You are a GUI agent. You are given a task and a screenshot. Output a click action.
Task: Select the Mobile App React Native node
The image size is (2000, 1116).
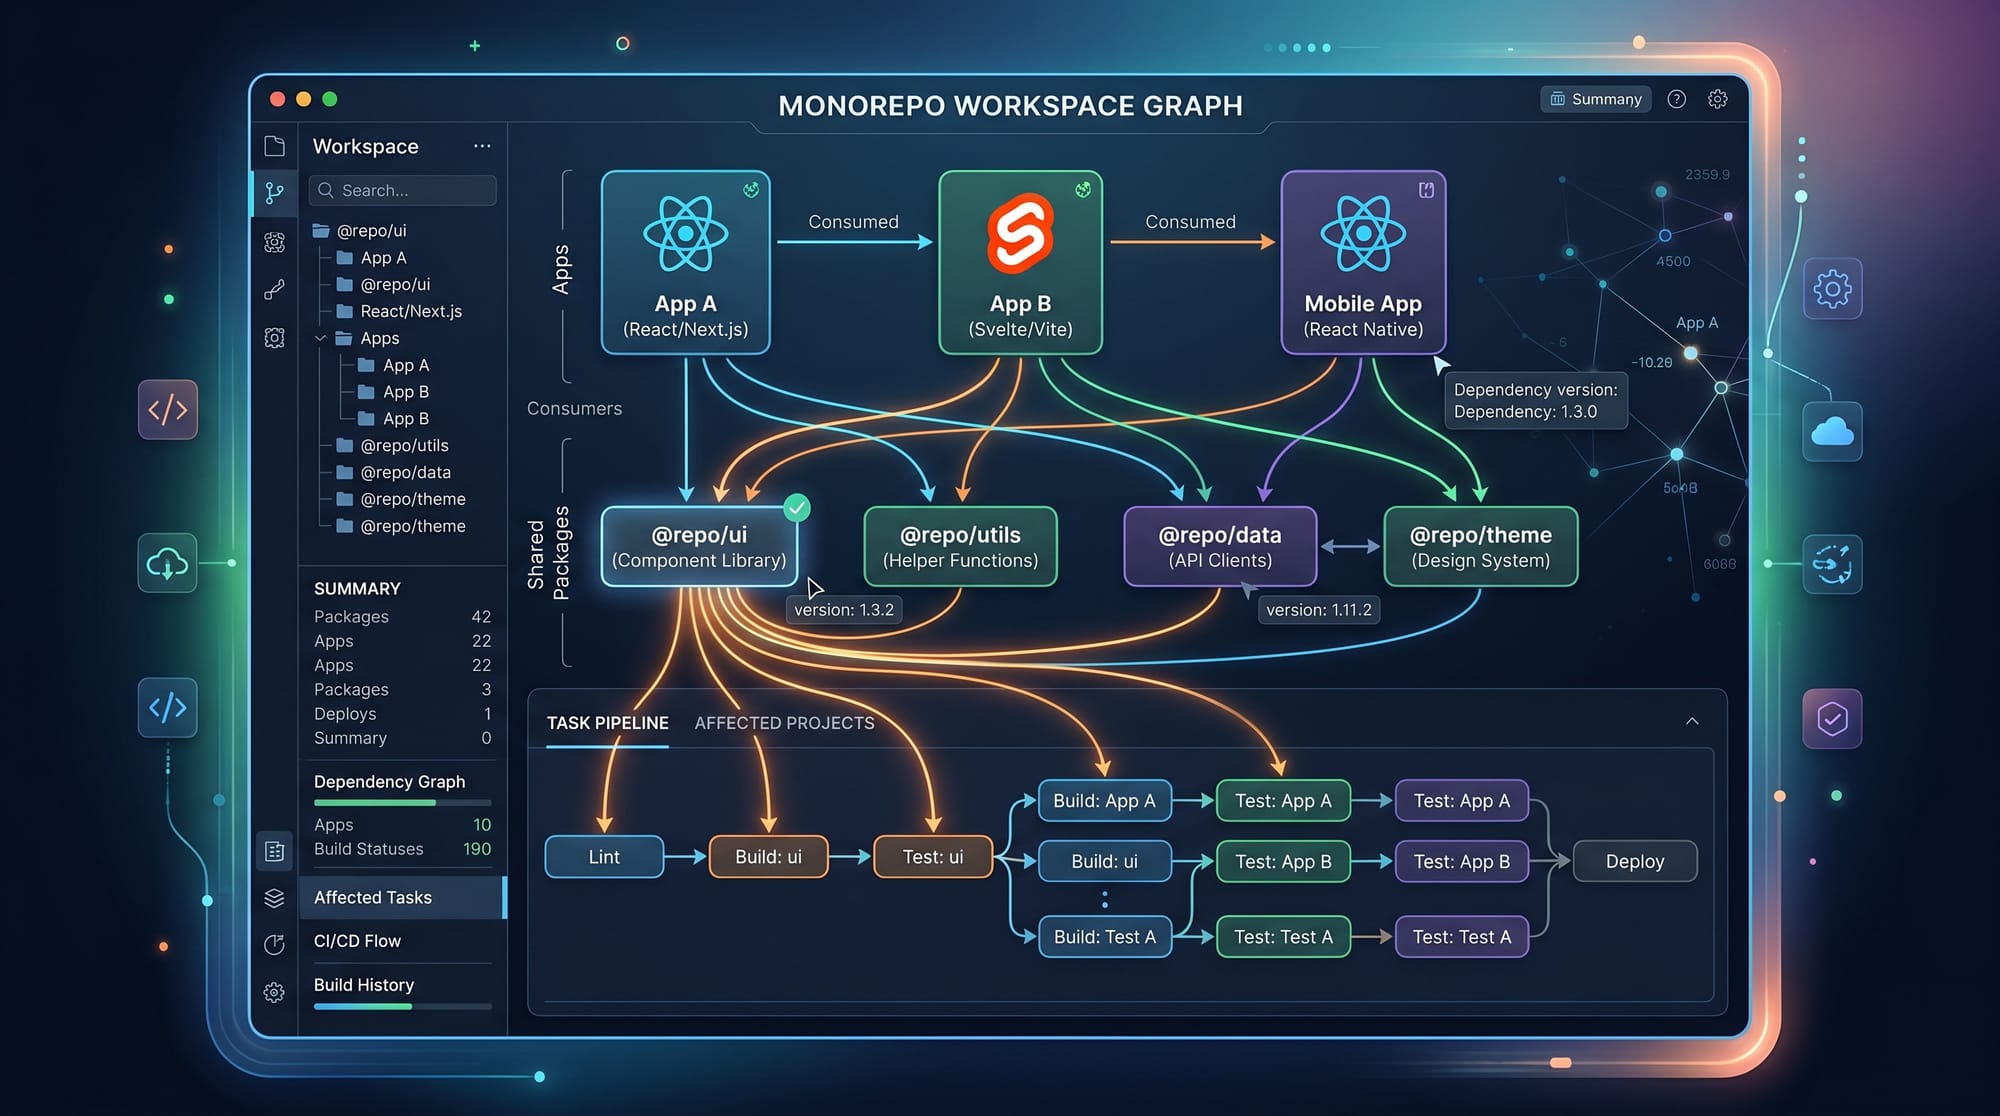(x=1363, y=263)
